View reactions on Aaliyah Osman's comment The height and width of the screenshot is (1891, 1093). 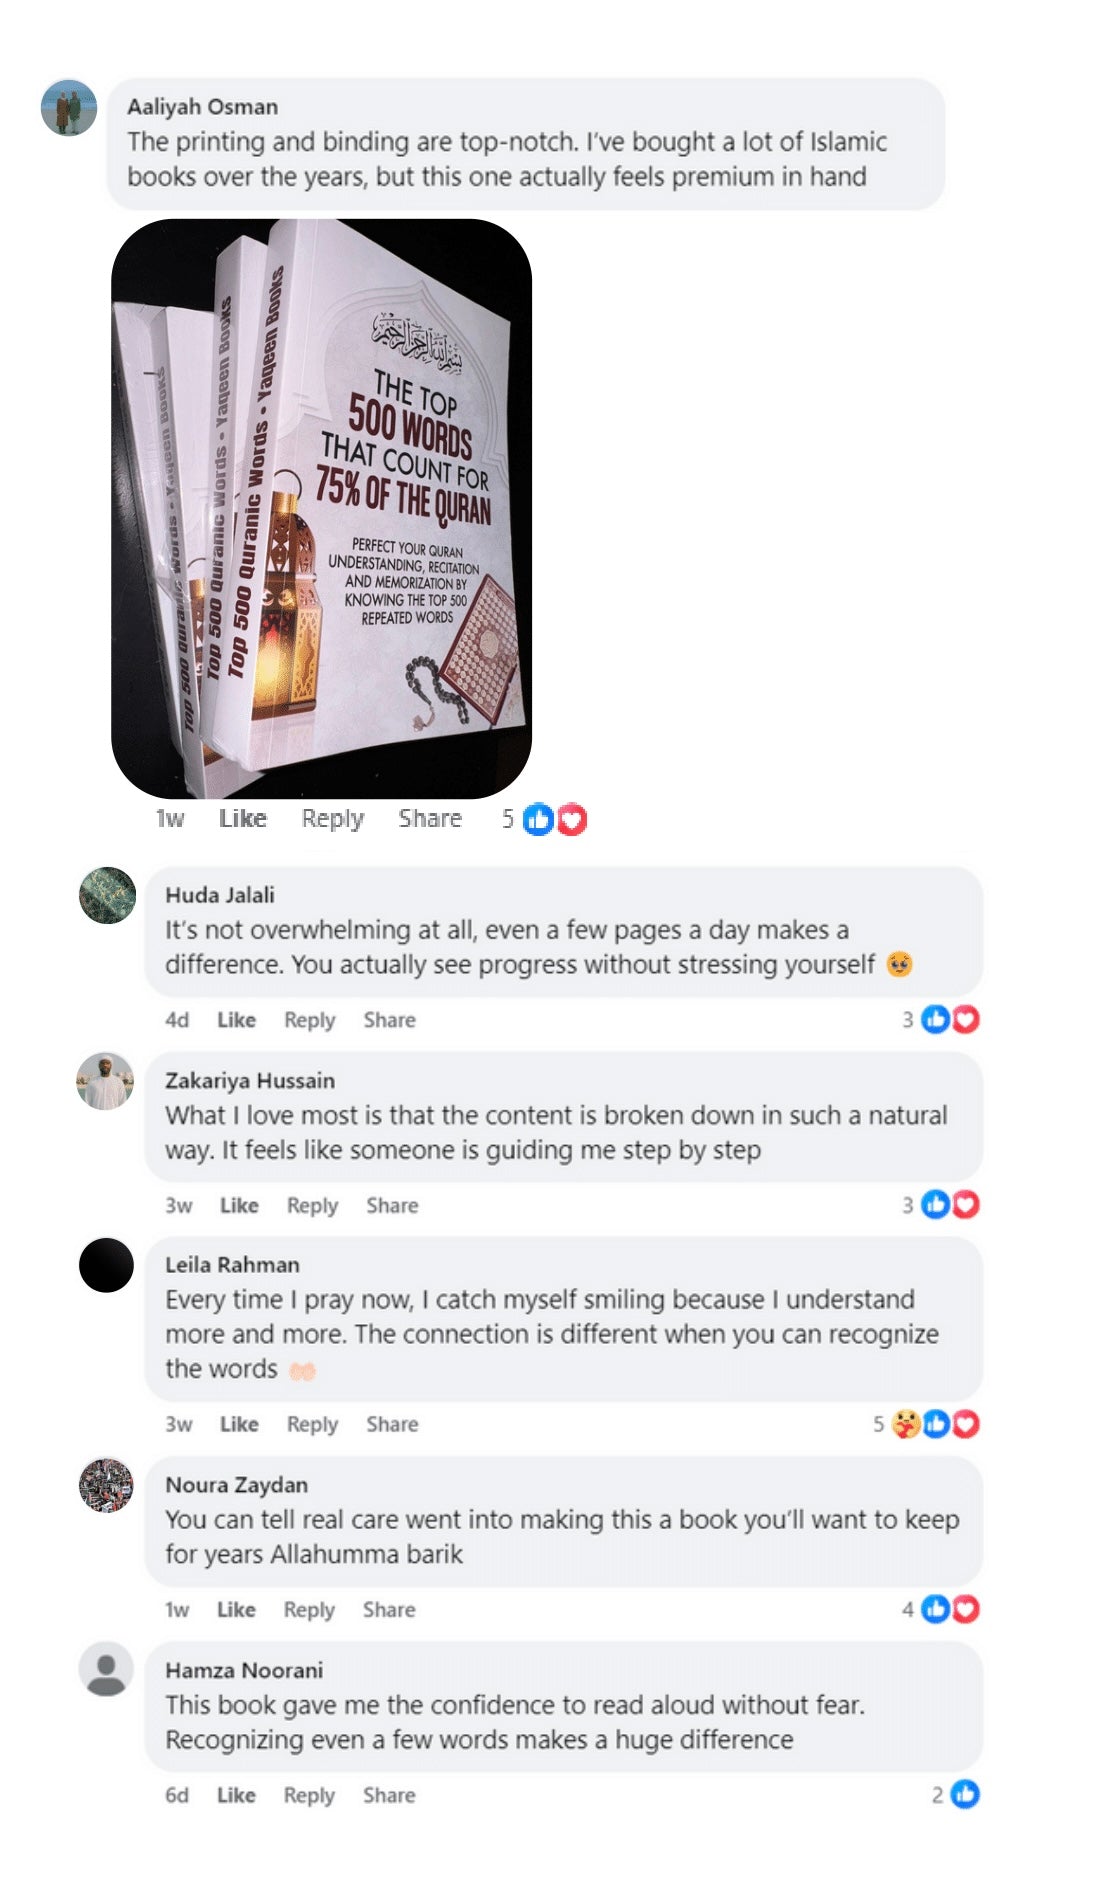click(544, 820)
